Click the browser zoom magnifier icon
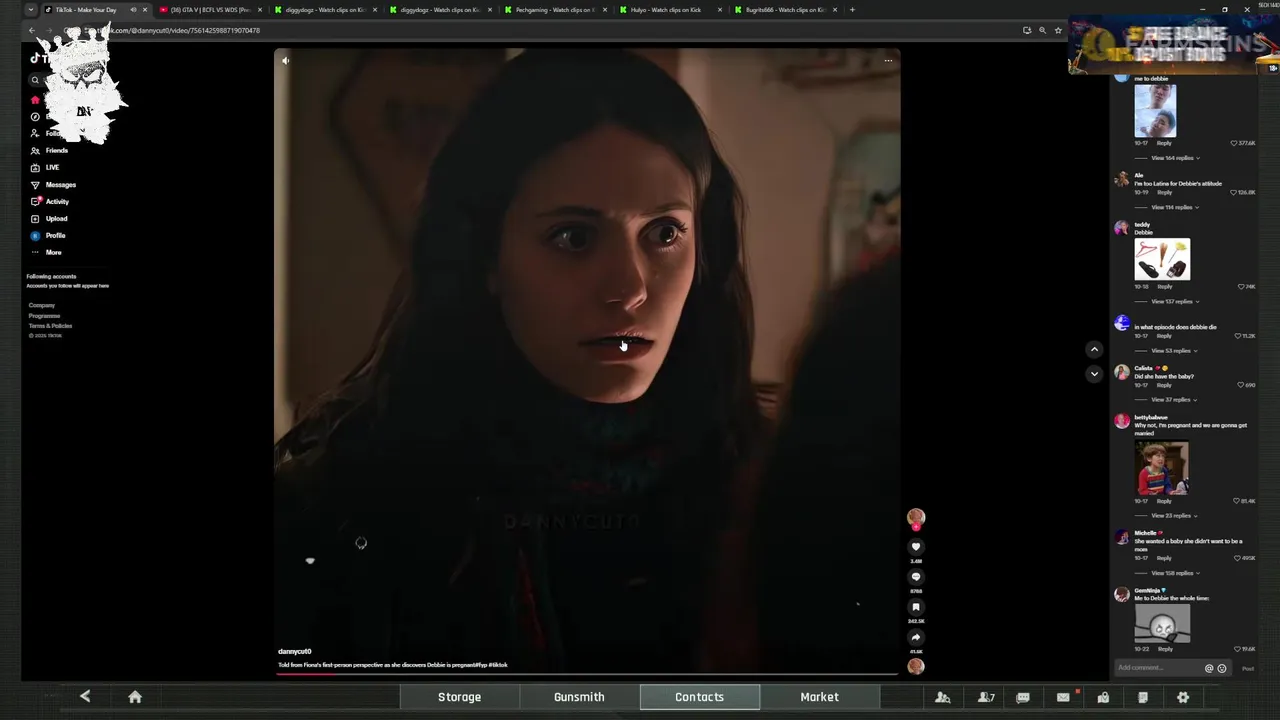This screenshot has width=1280, height=720. [1042, 30]
